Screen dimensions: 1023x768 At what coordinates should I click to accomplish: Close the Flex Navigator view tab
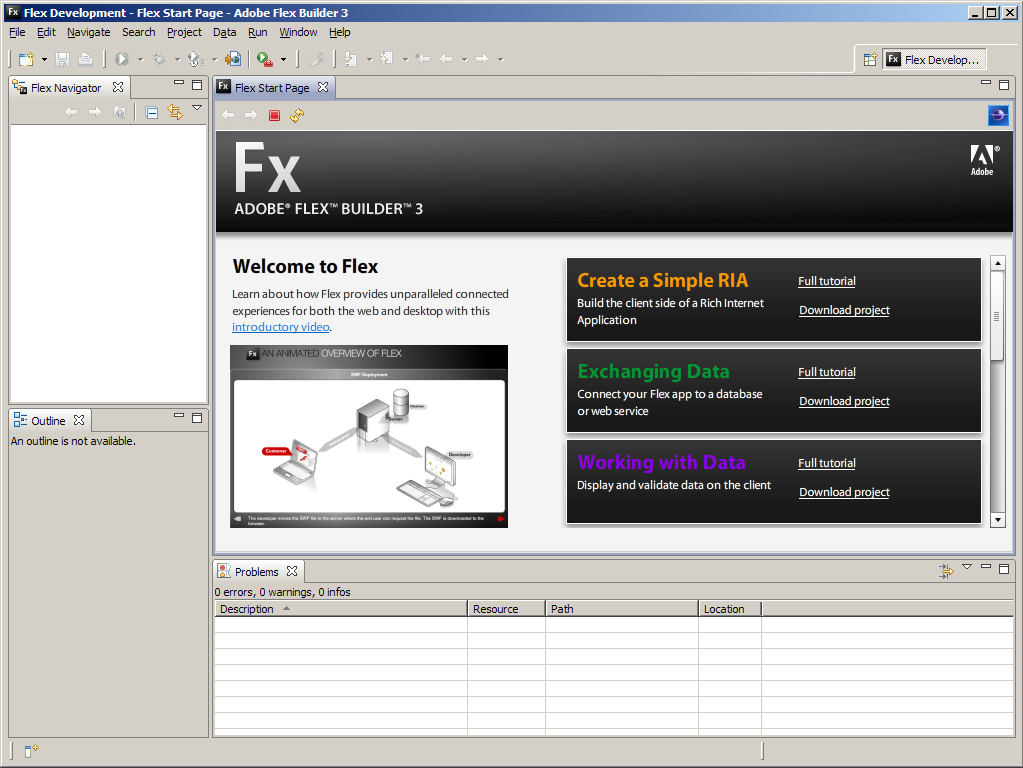coord(118,87)
